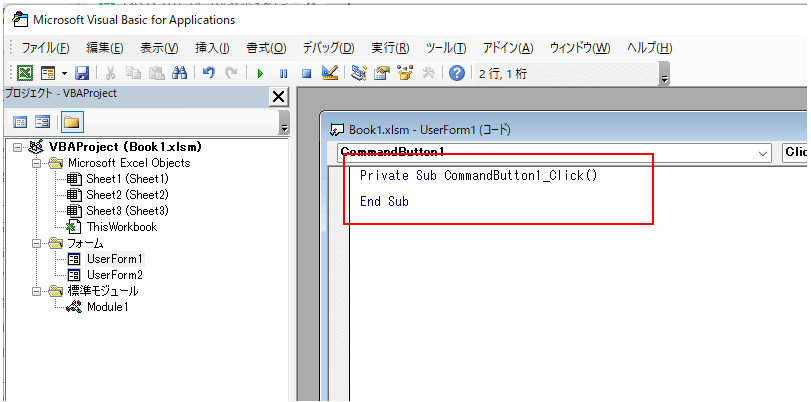Open the 表示(V) menu
811x402 pixels.
pyautogui.click(x=159, y=48)
